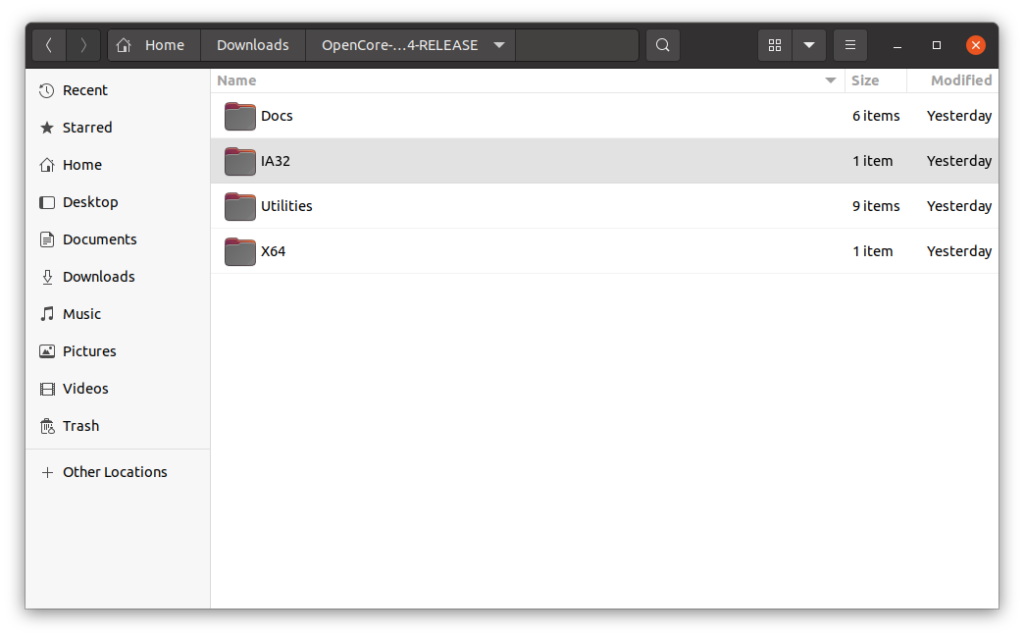Open Other Locations in the sidebar
Viewport: 1024px width, 637px height.
pos(118,472)
